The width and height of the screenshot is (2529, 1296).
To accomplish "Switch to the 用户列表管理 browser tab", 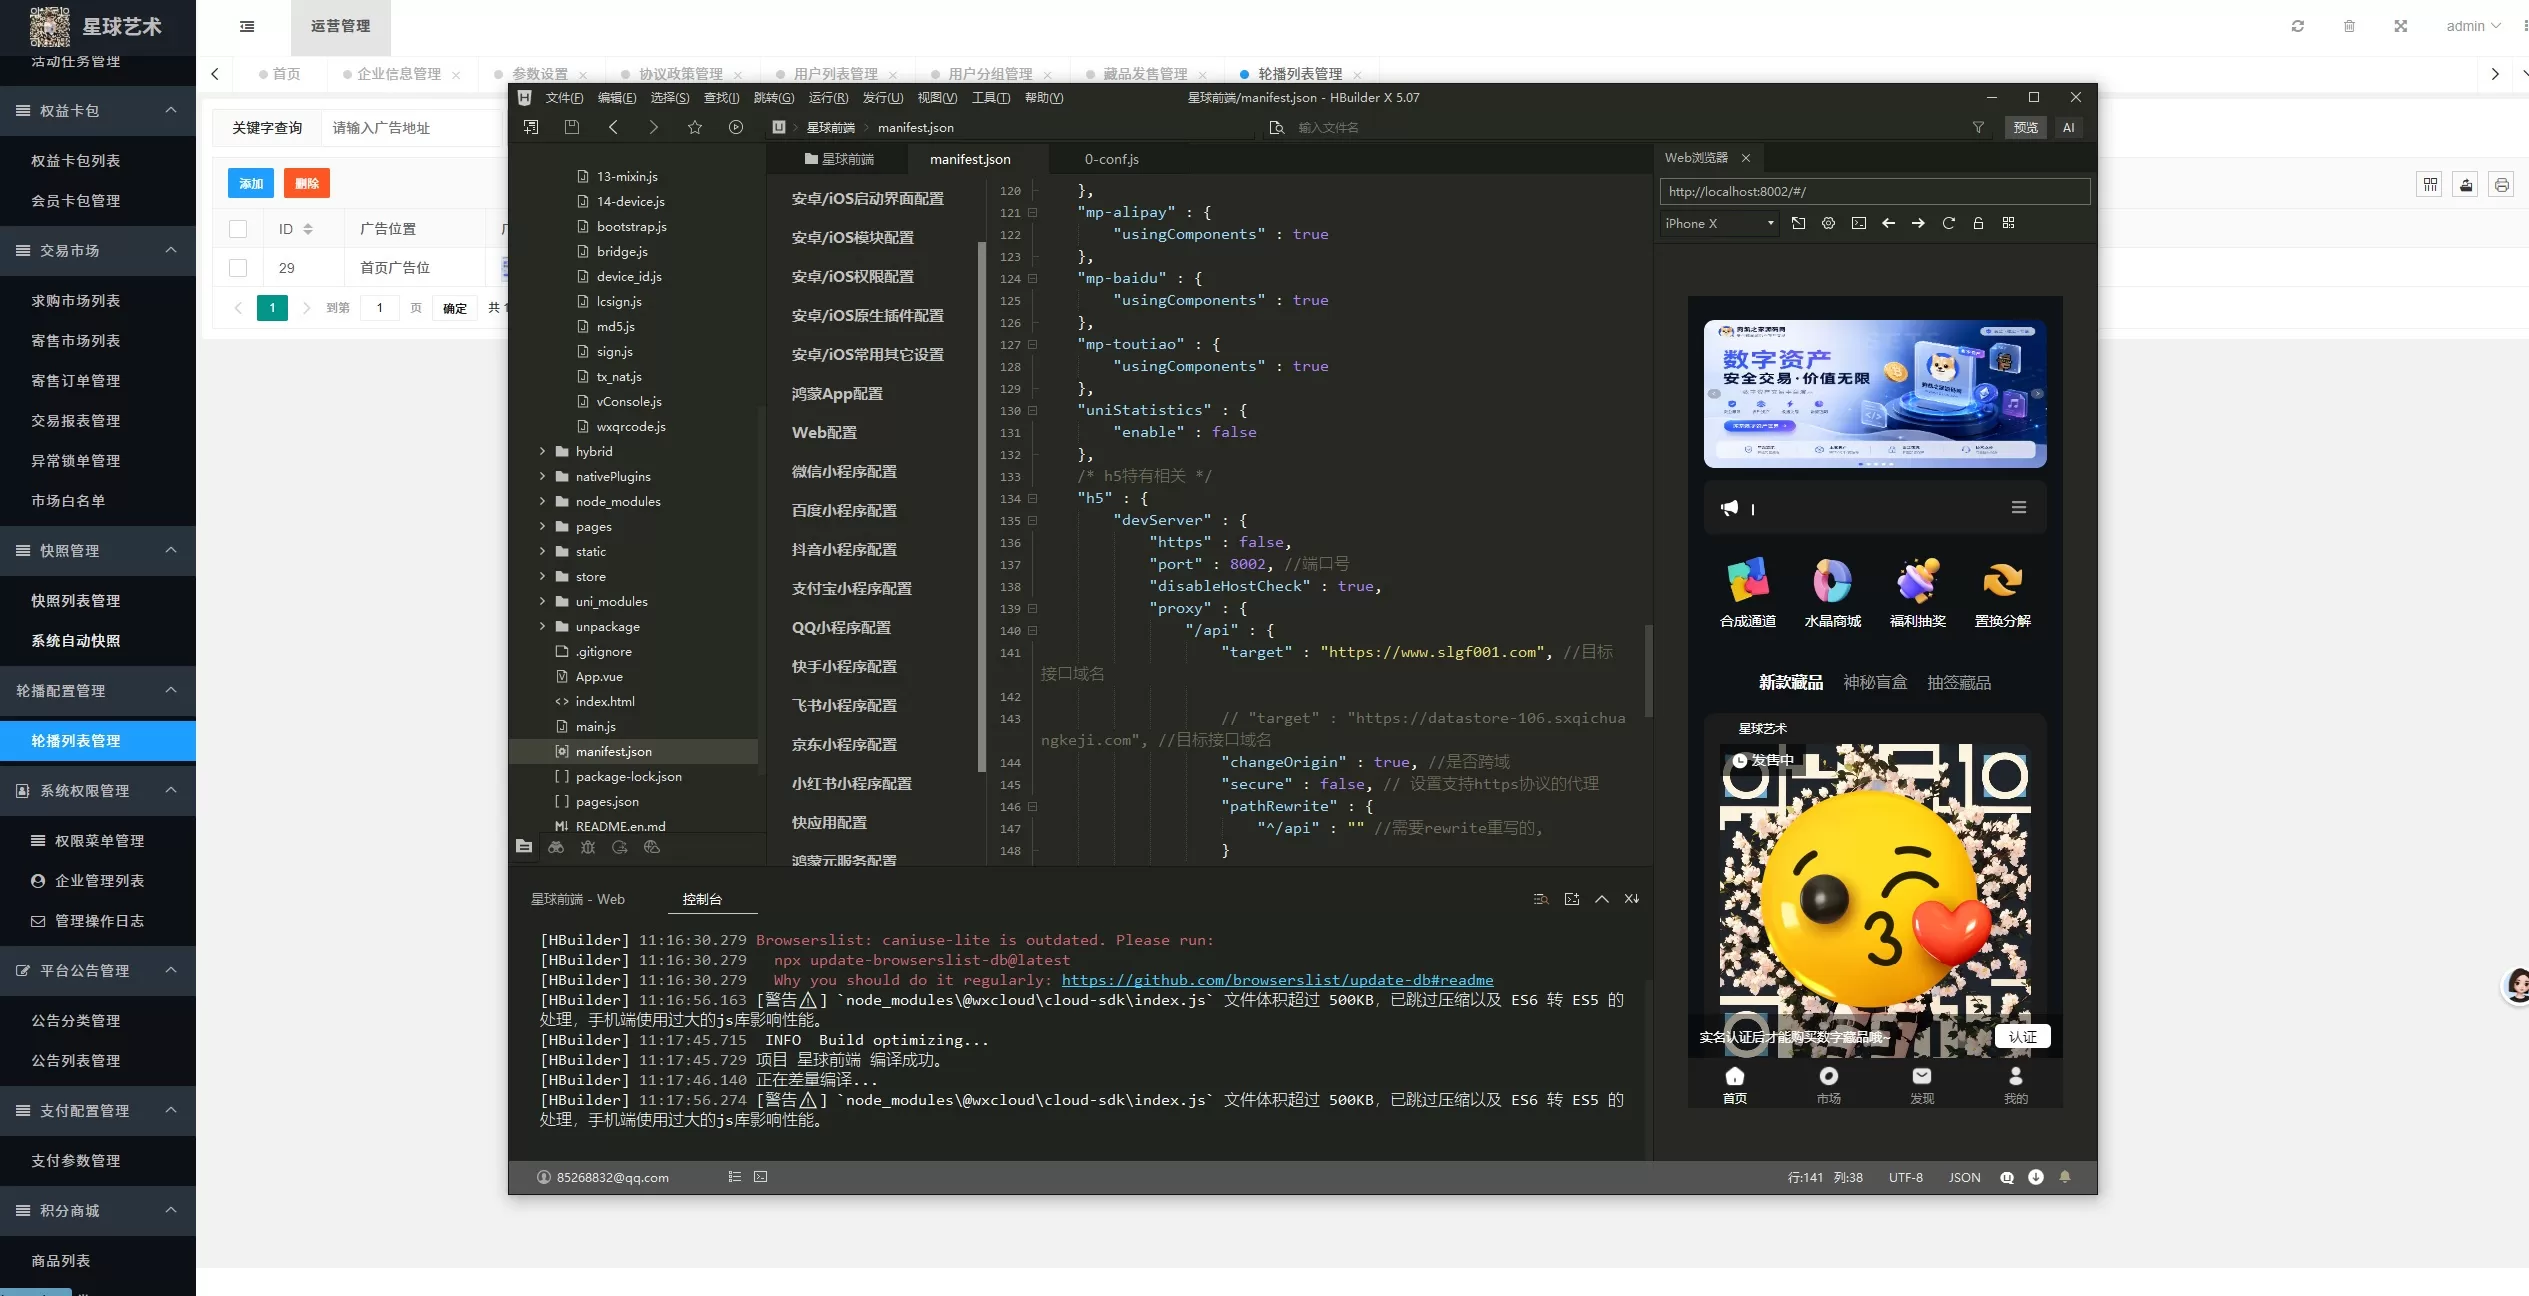I will 835,74.
